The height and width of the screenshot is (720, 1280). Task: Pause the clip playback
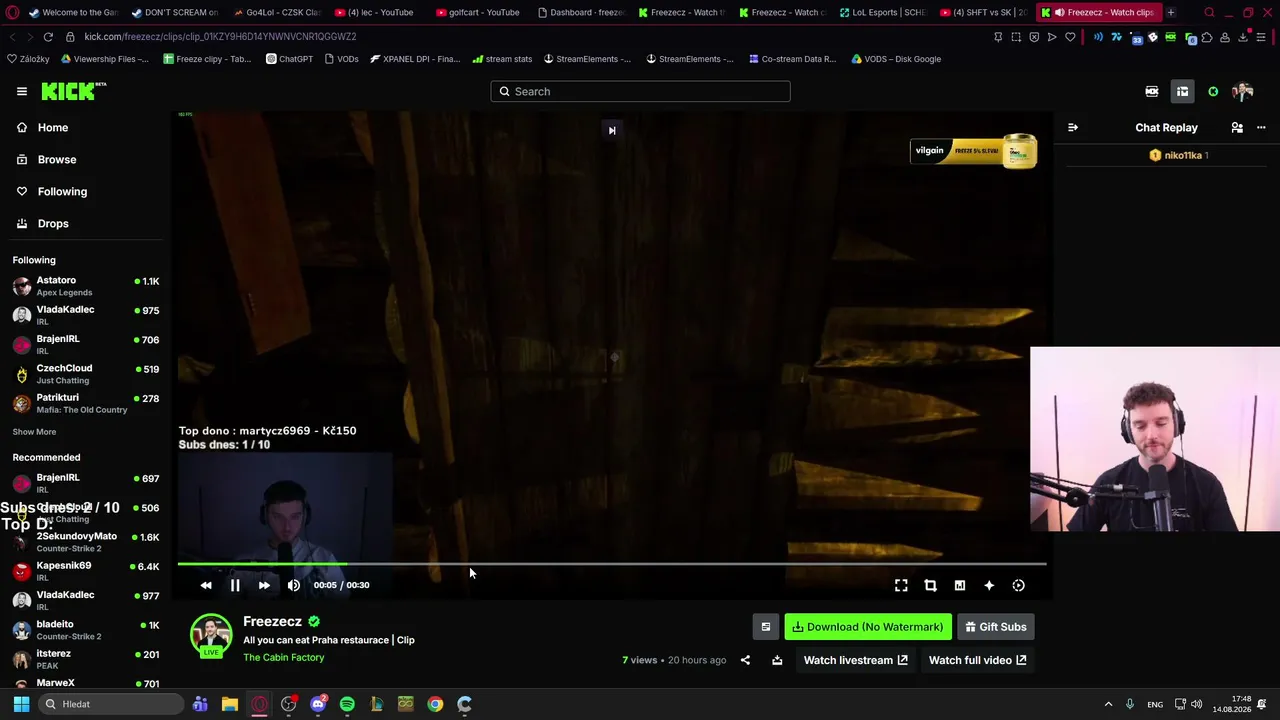(x=235, y=585)
